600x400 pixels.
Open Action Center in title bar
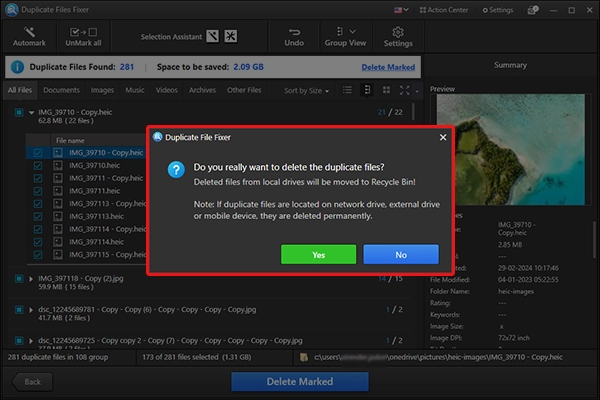(444, 10)
